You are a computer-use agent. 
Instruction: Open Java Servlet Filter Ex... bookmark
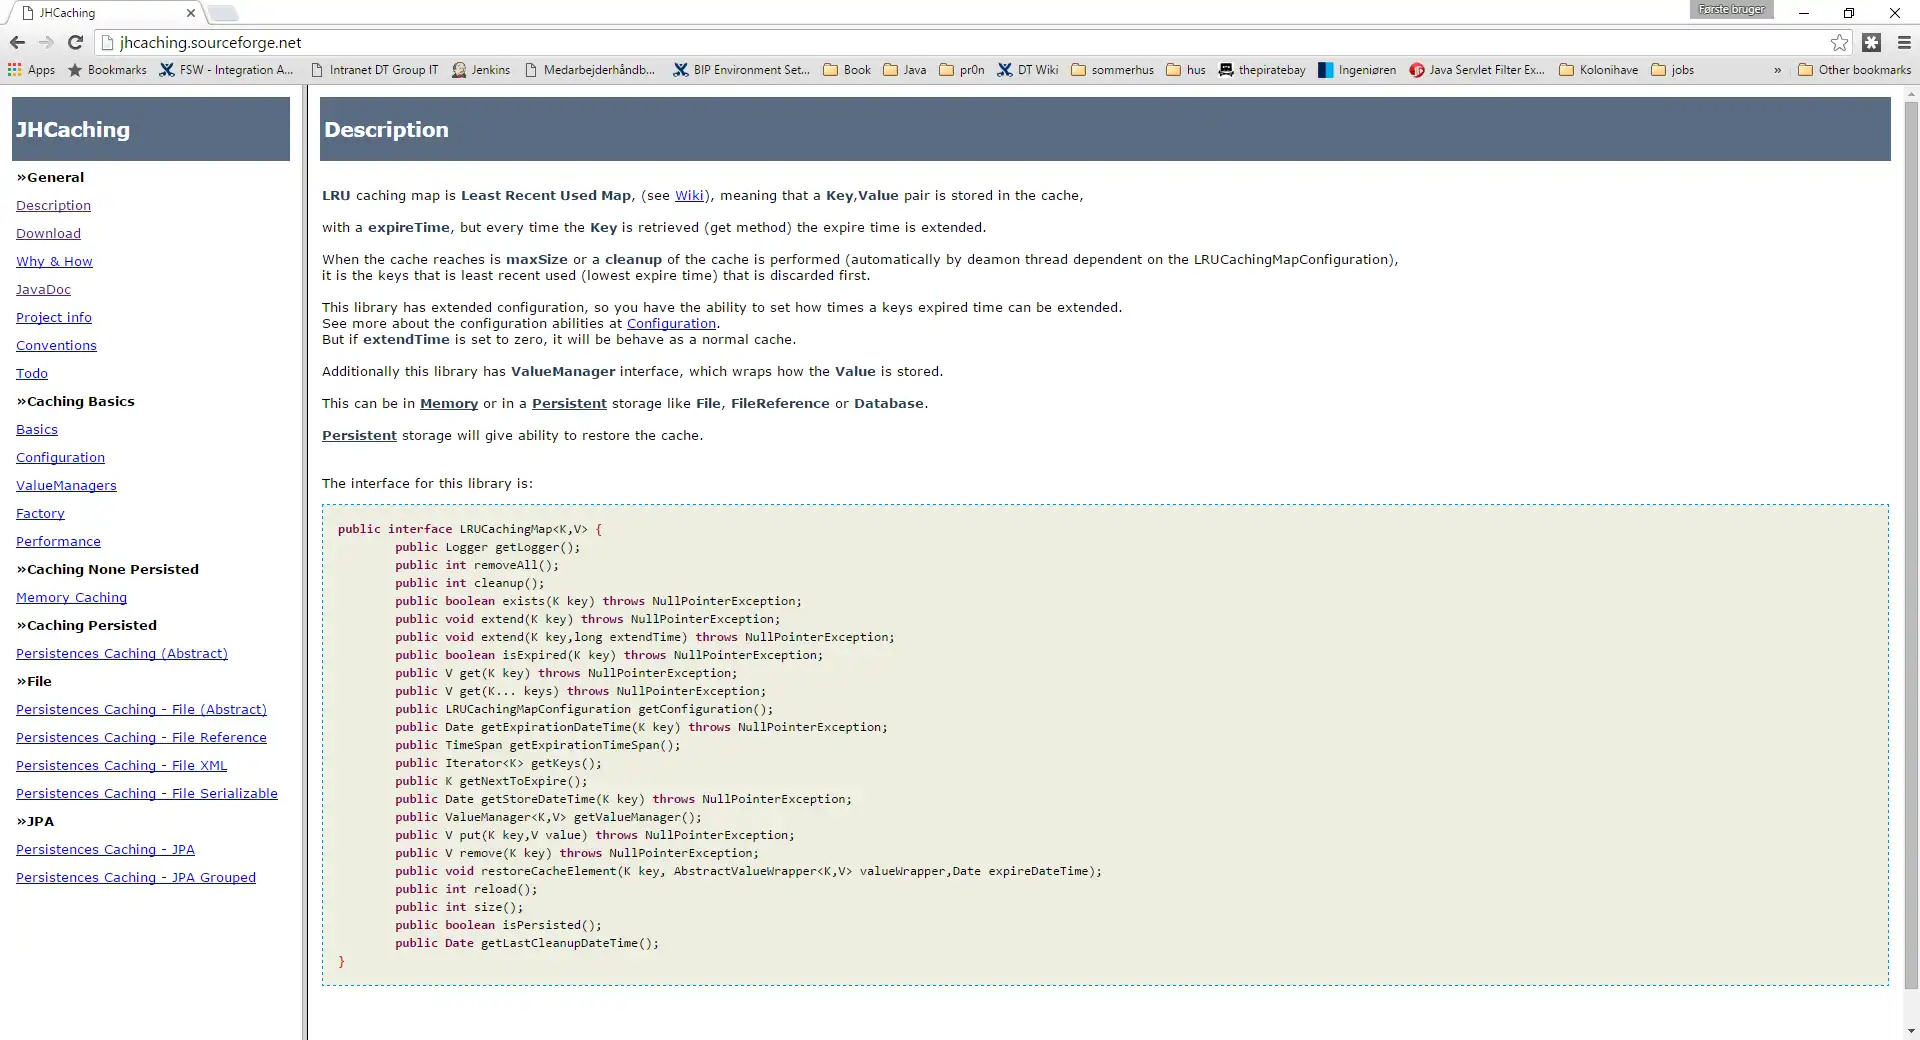pos(1477,70)
